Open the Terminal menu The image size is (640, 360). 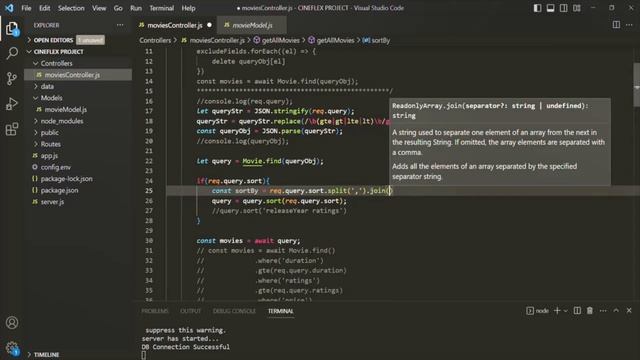click(161, 8)
